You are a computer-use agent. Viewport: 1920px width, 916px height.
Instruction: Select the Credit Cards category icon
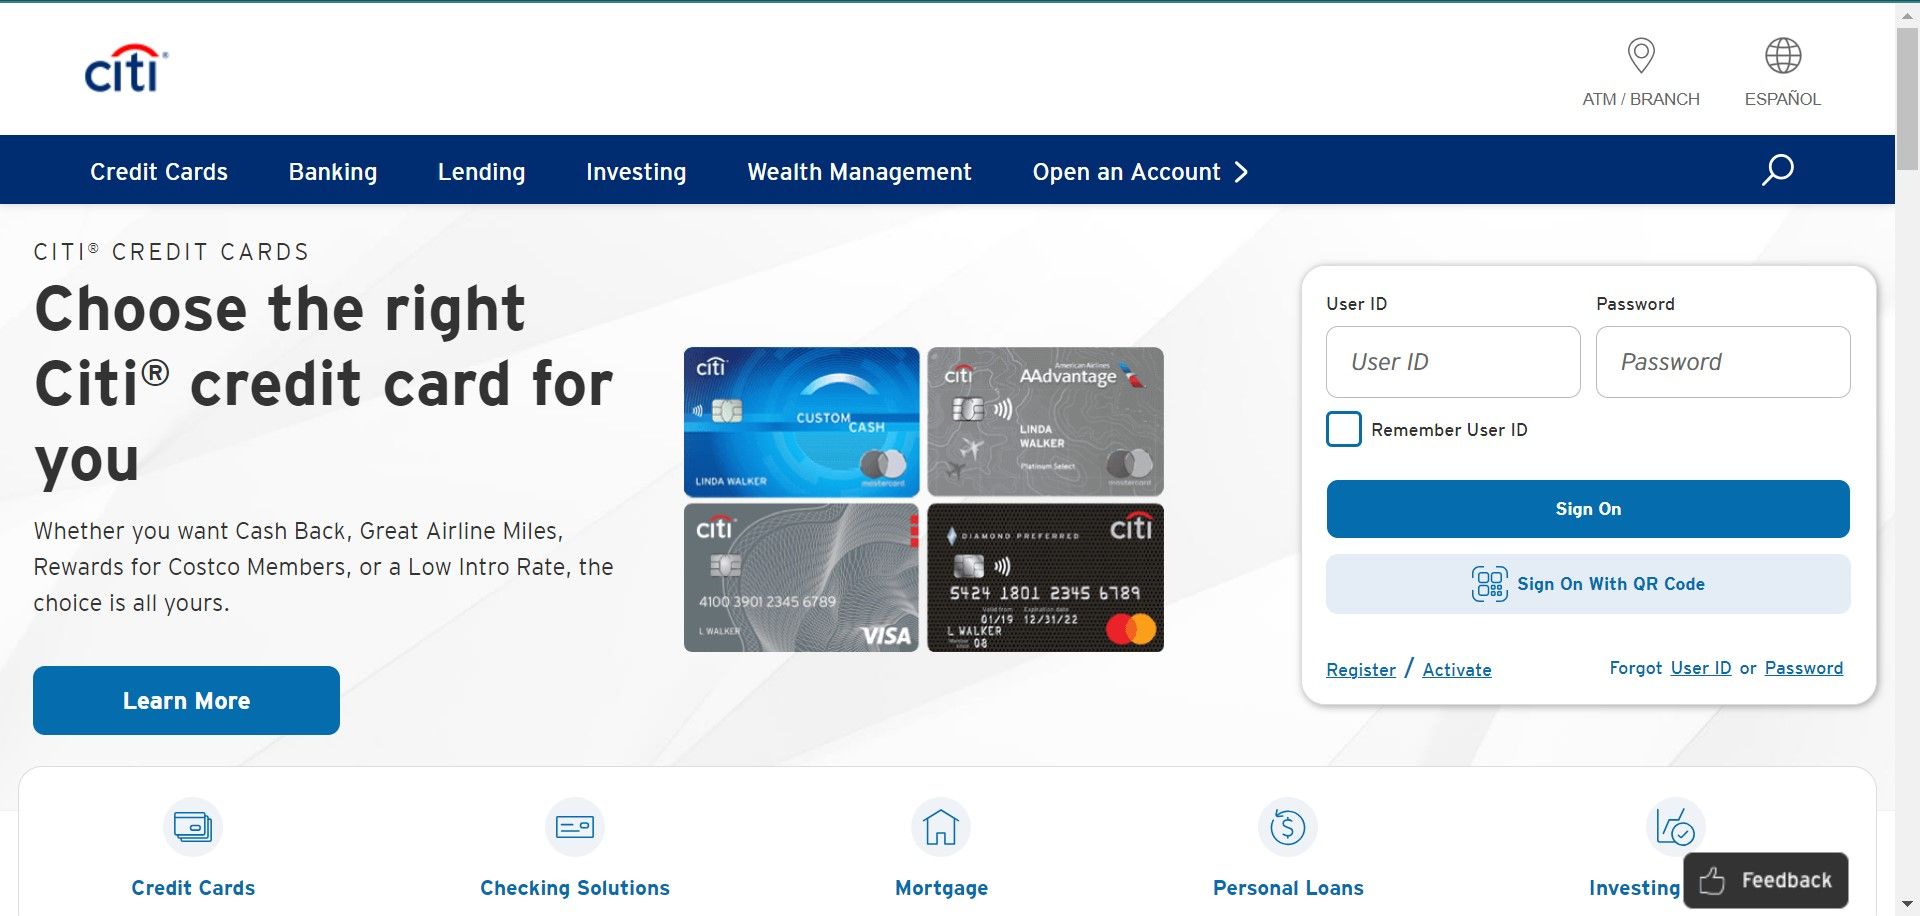click(x=193, y=827)
